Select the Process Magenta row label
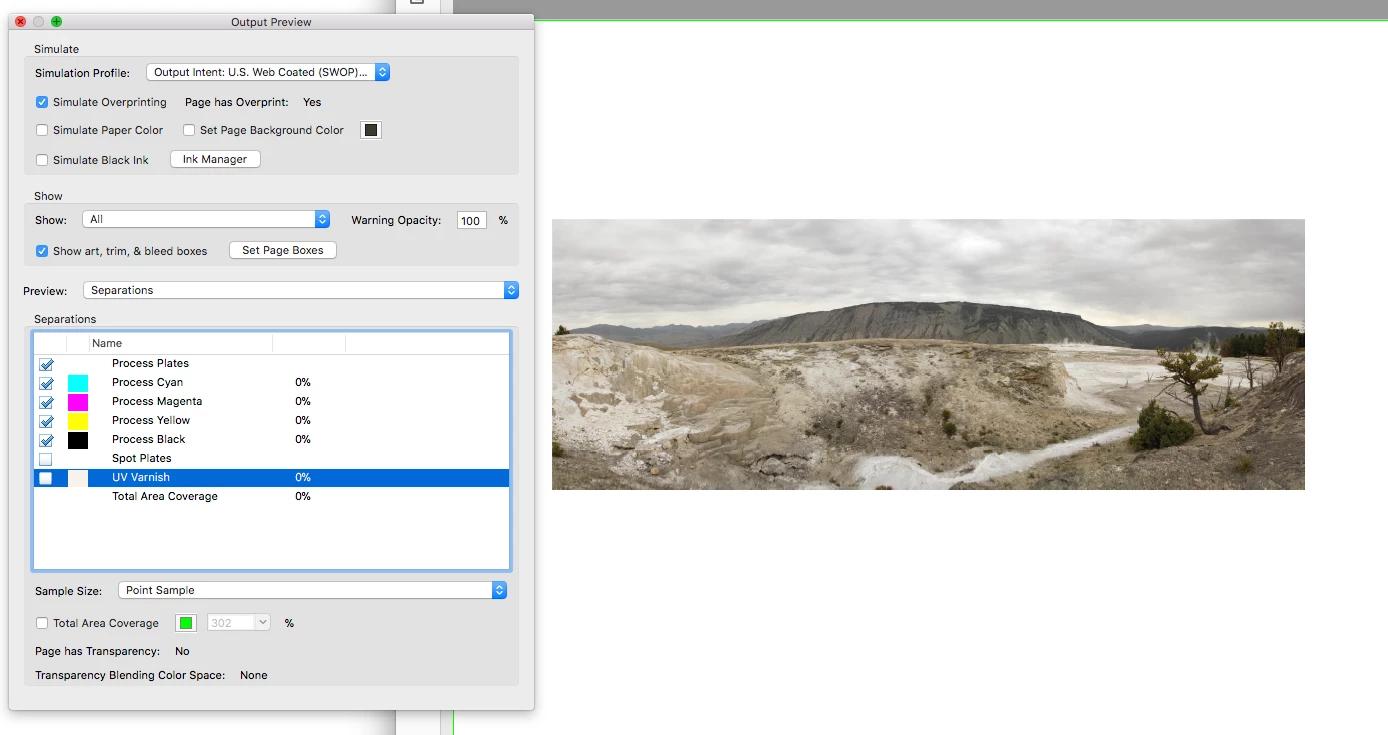The width and height of the screenshot is (1388, 735). click(157, 401)
